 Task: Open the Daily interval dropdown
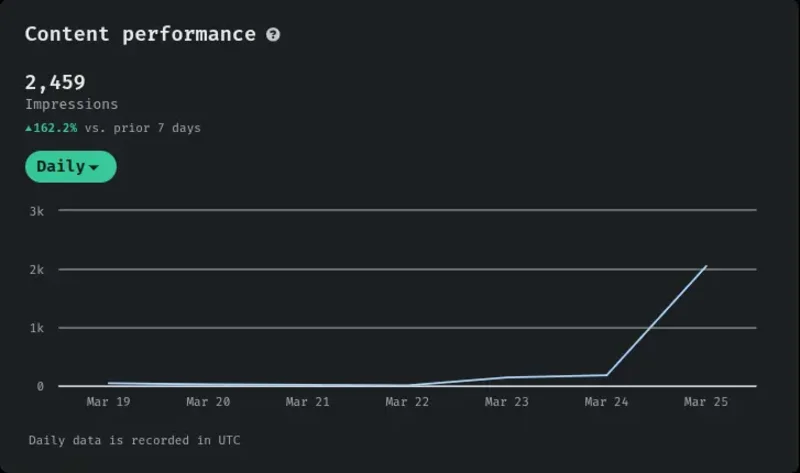coord(71,166)
